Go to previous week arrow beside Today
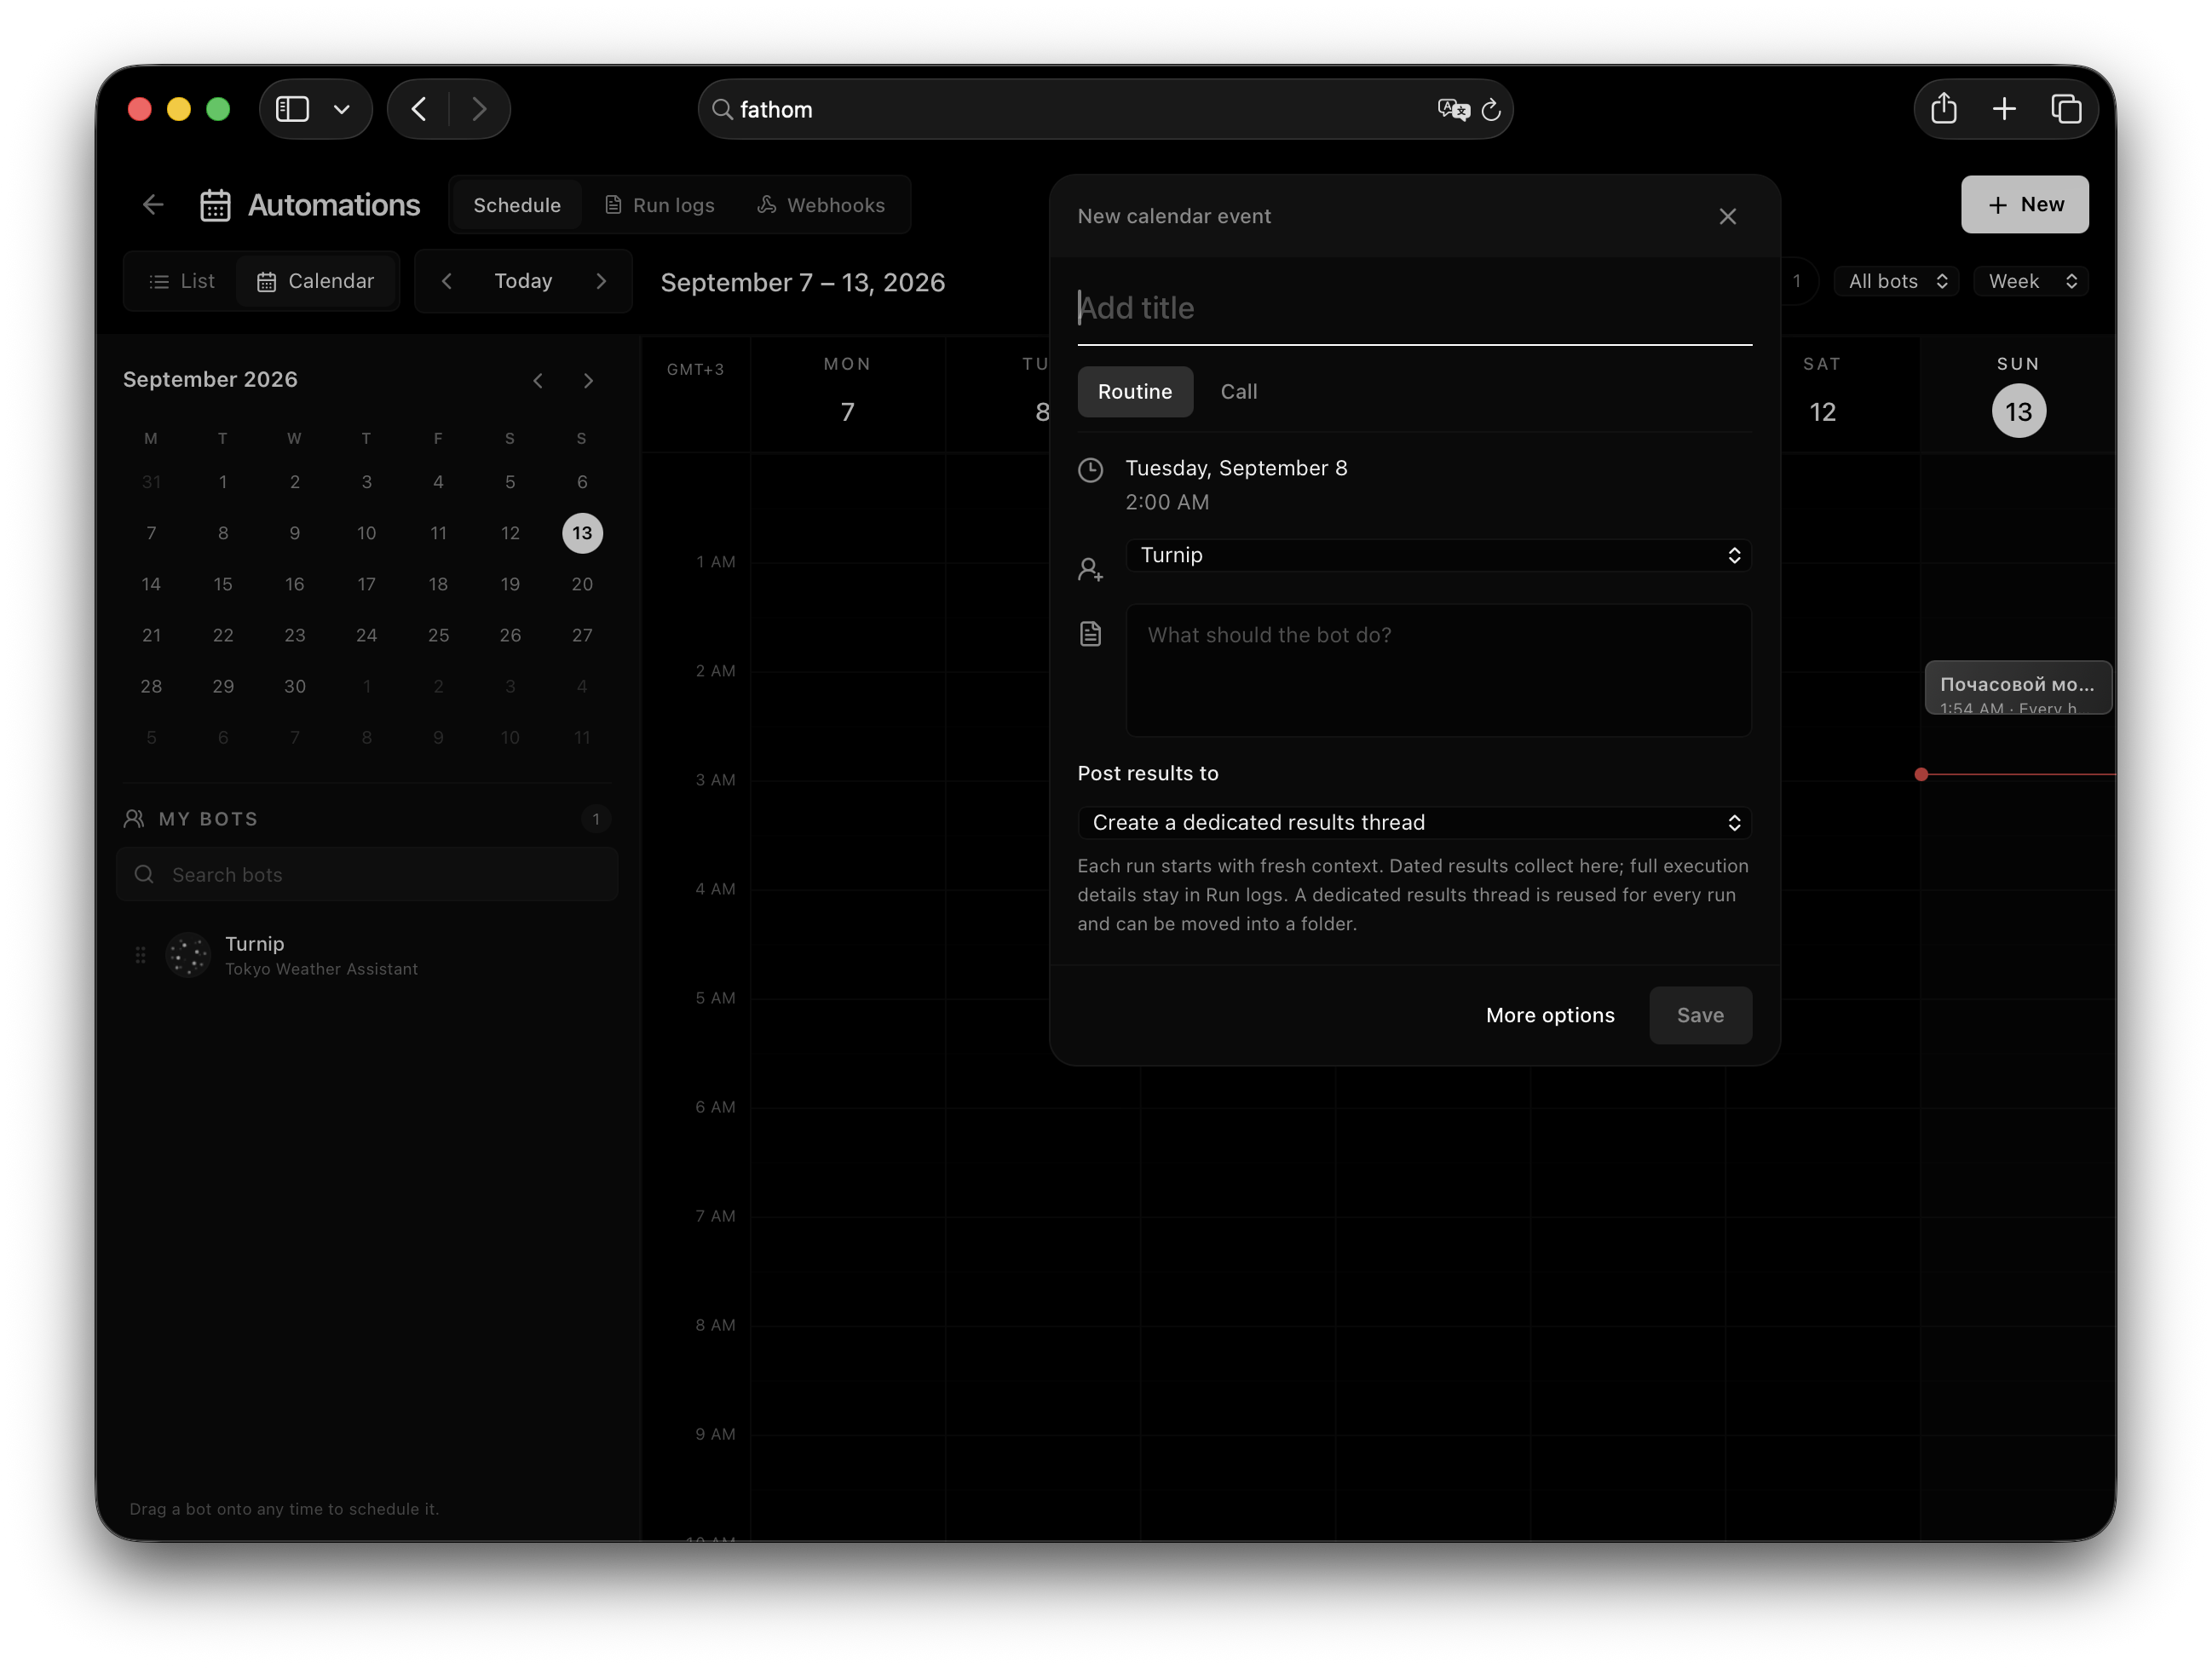 click(x=447, y=282)
